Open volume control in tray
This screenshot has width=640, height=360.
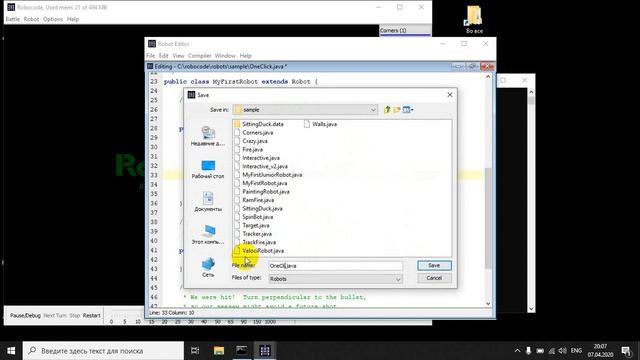562,351
